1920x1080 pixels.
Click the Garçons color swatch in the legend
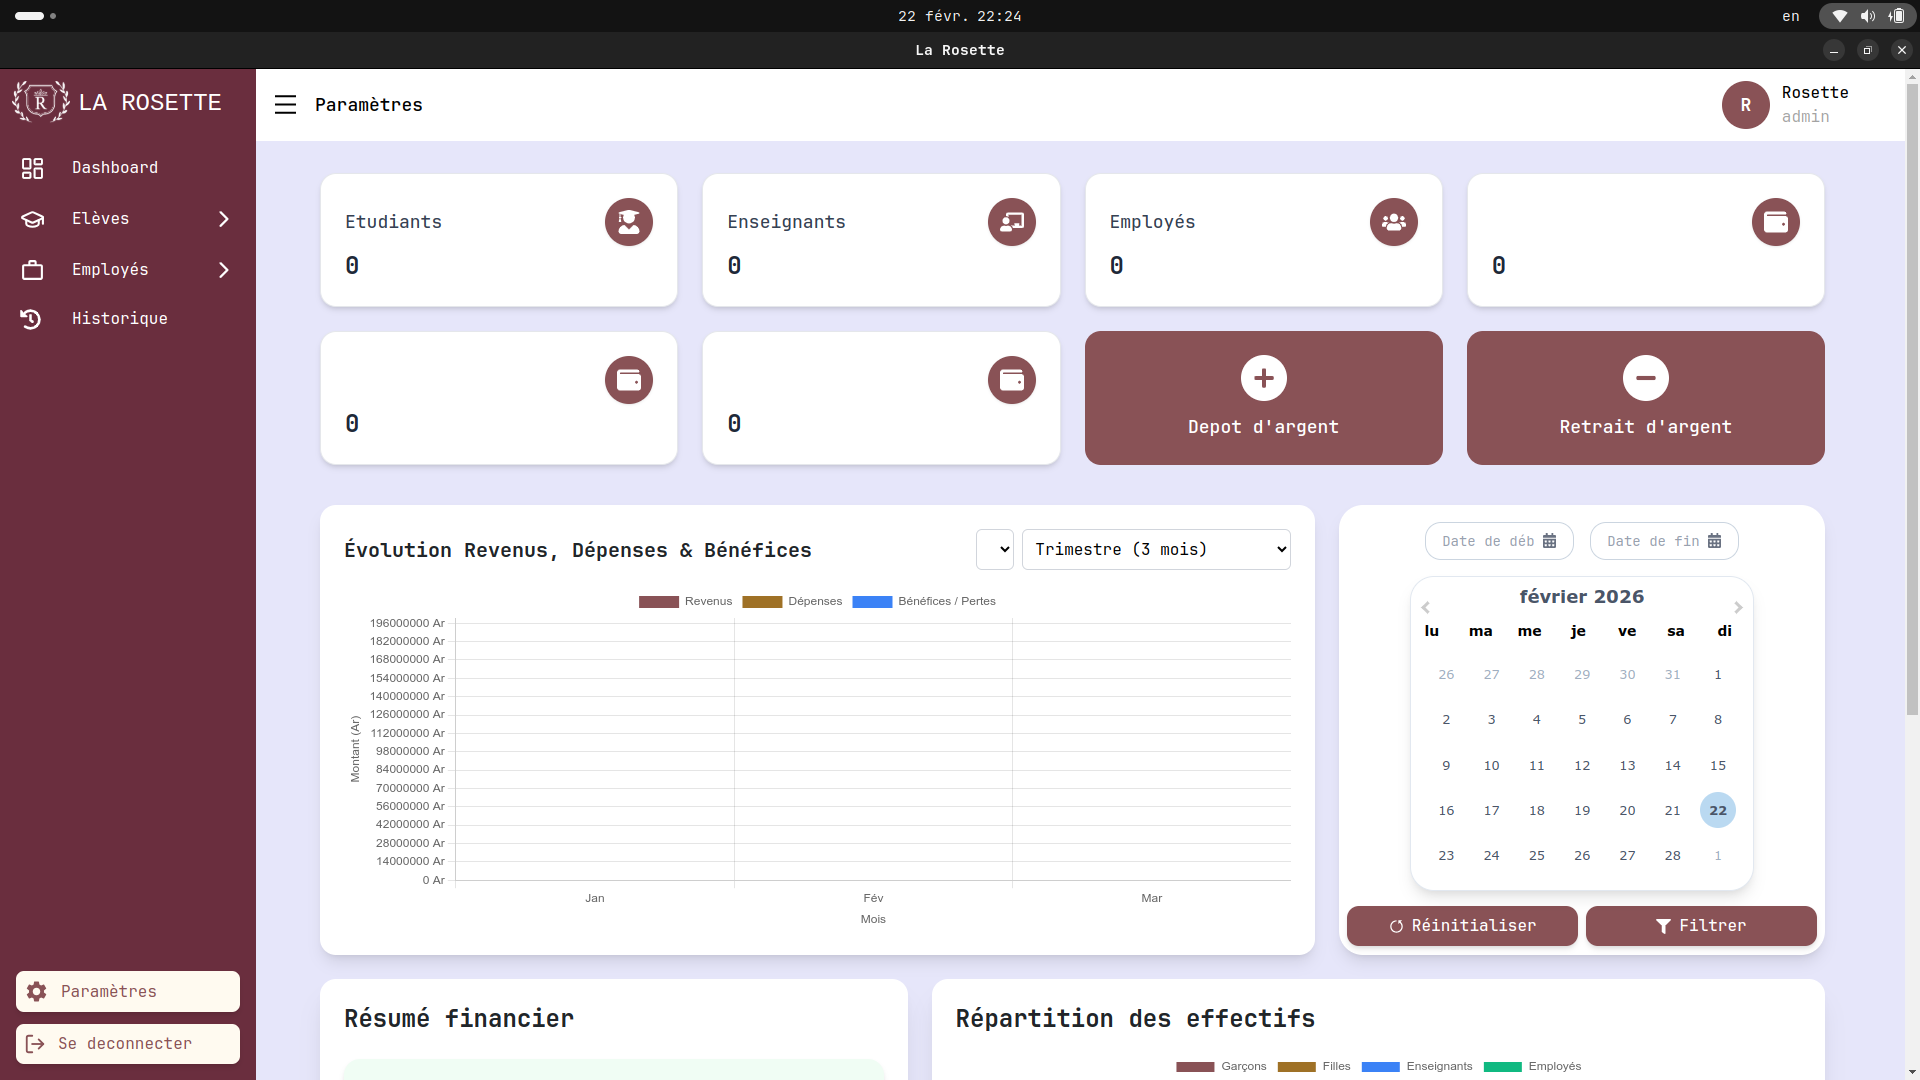coord(1196,1067)
